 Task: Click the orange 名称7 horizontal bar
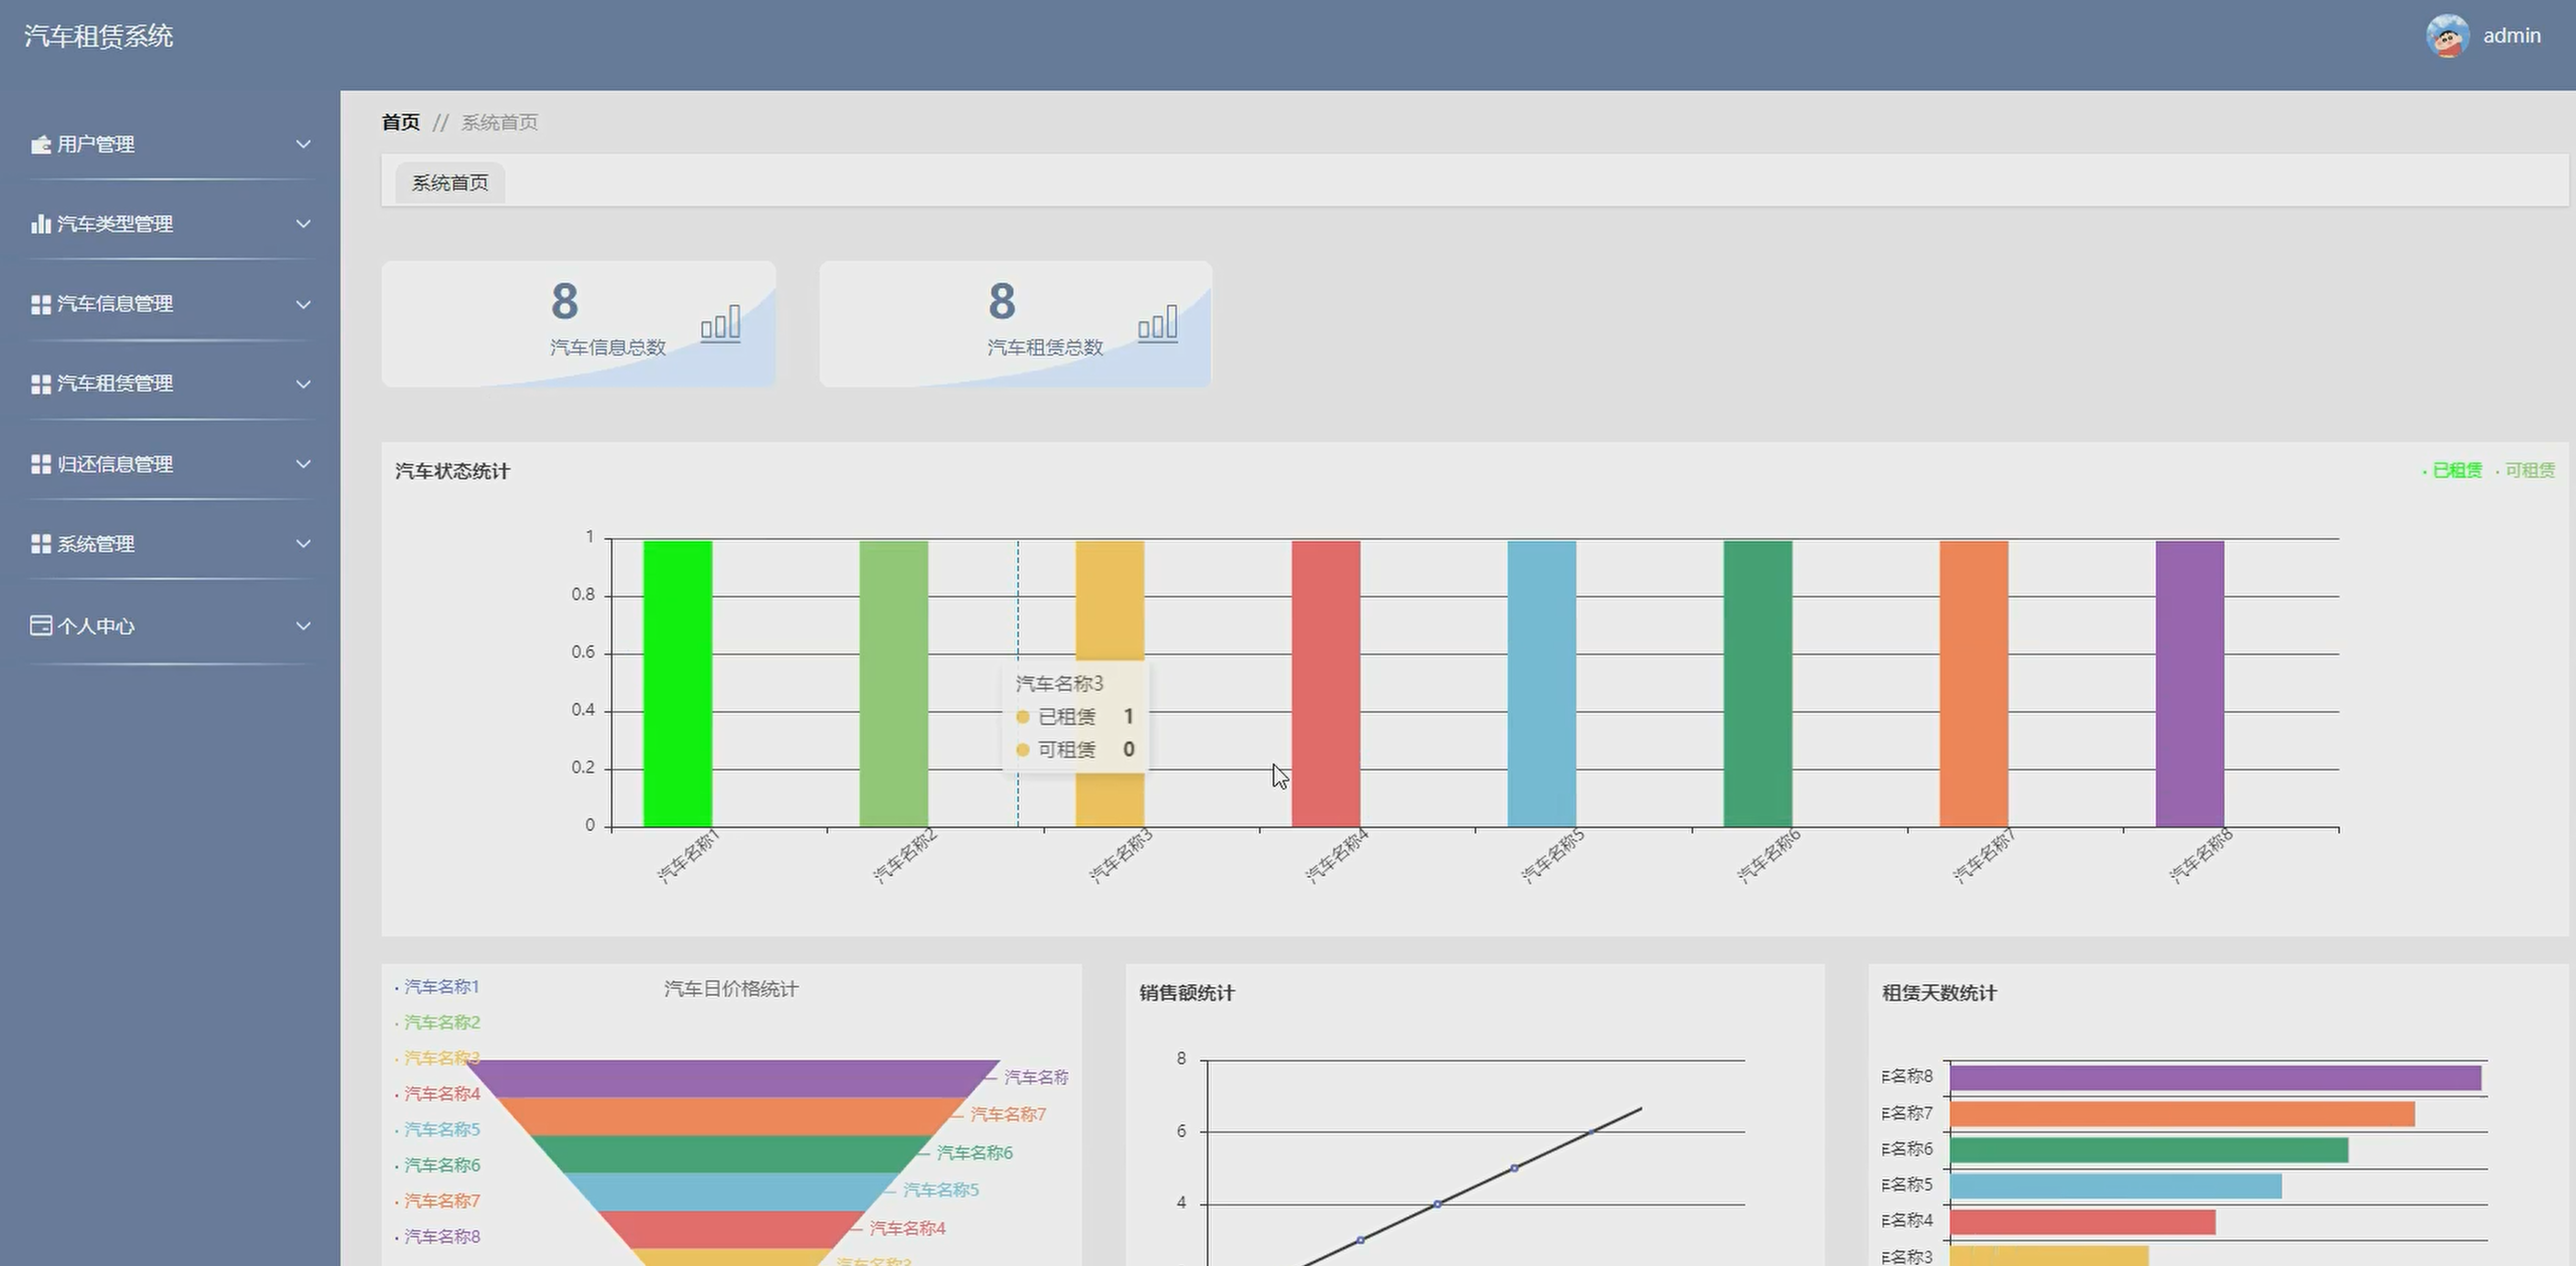pos(2182,1114)
